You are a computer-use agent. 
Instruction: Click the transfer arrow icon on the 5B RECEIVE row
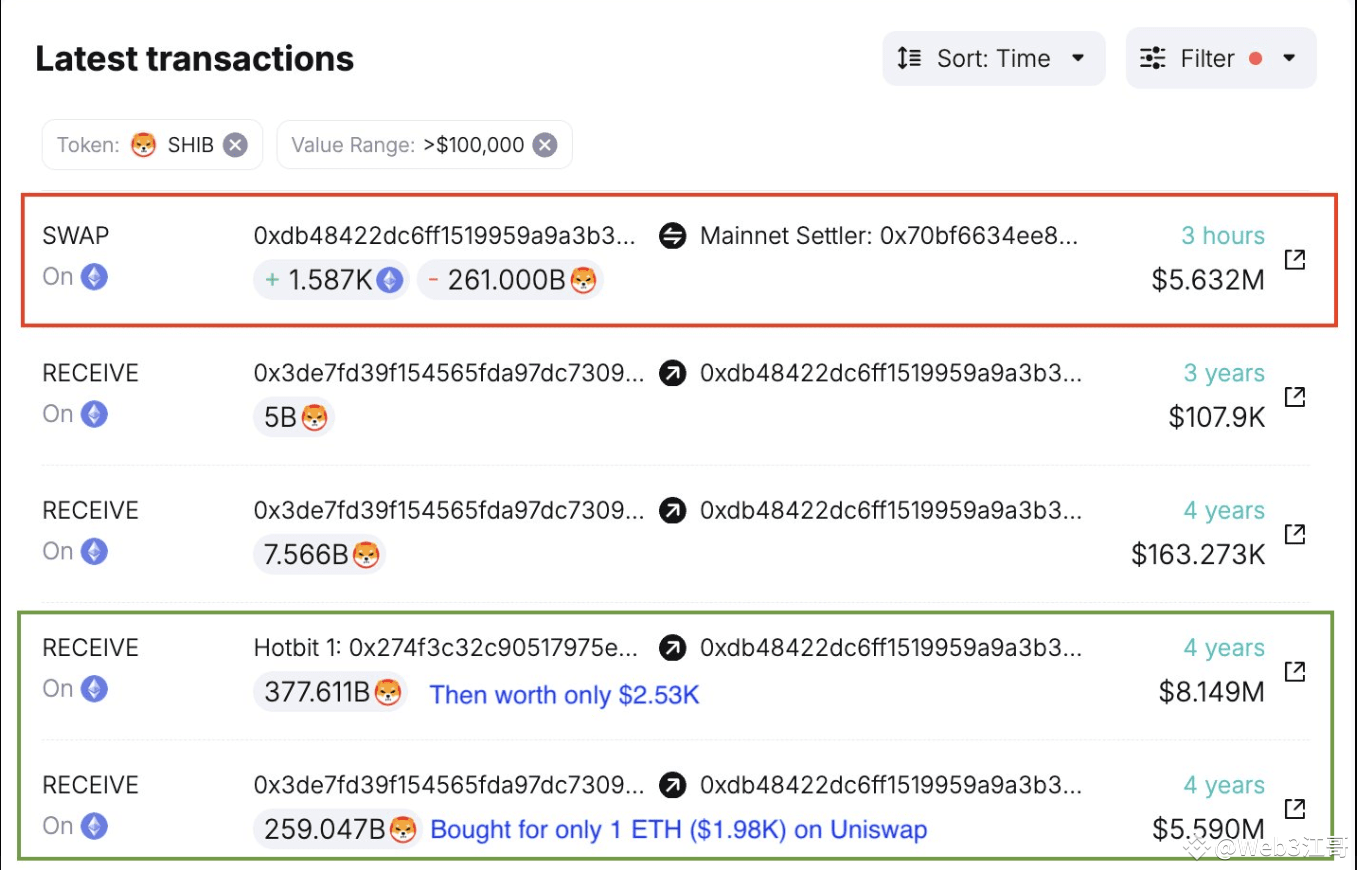(x=673, y=373)
